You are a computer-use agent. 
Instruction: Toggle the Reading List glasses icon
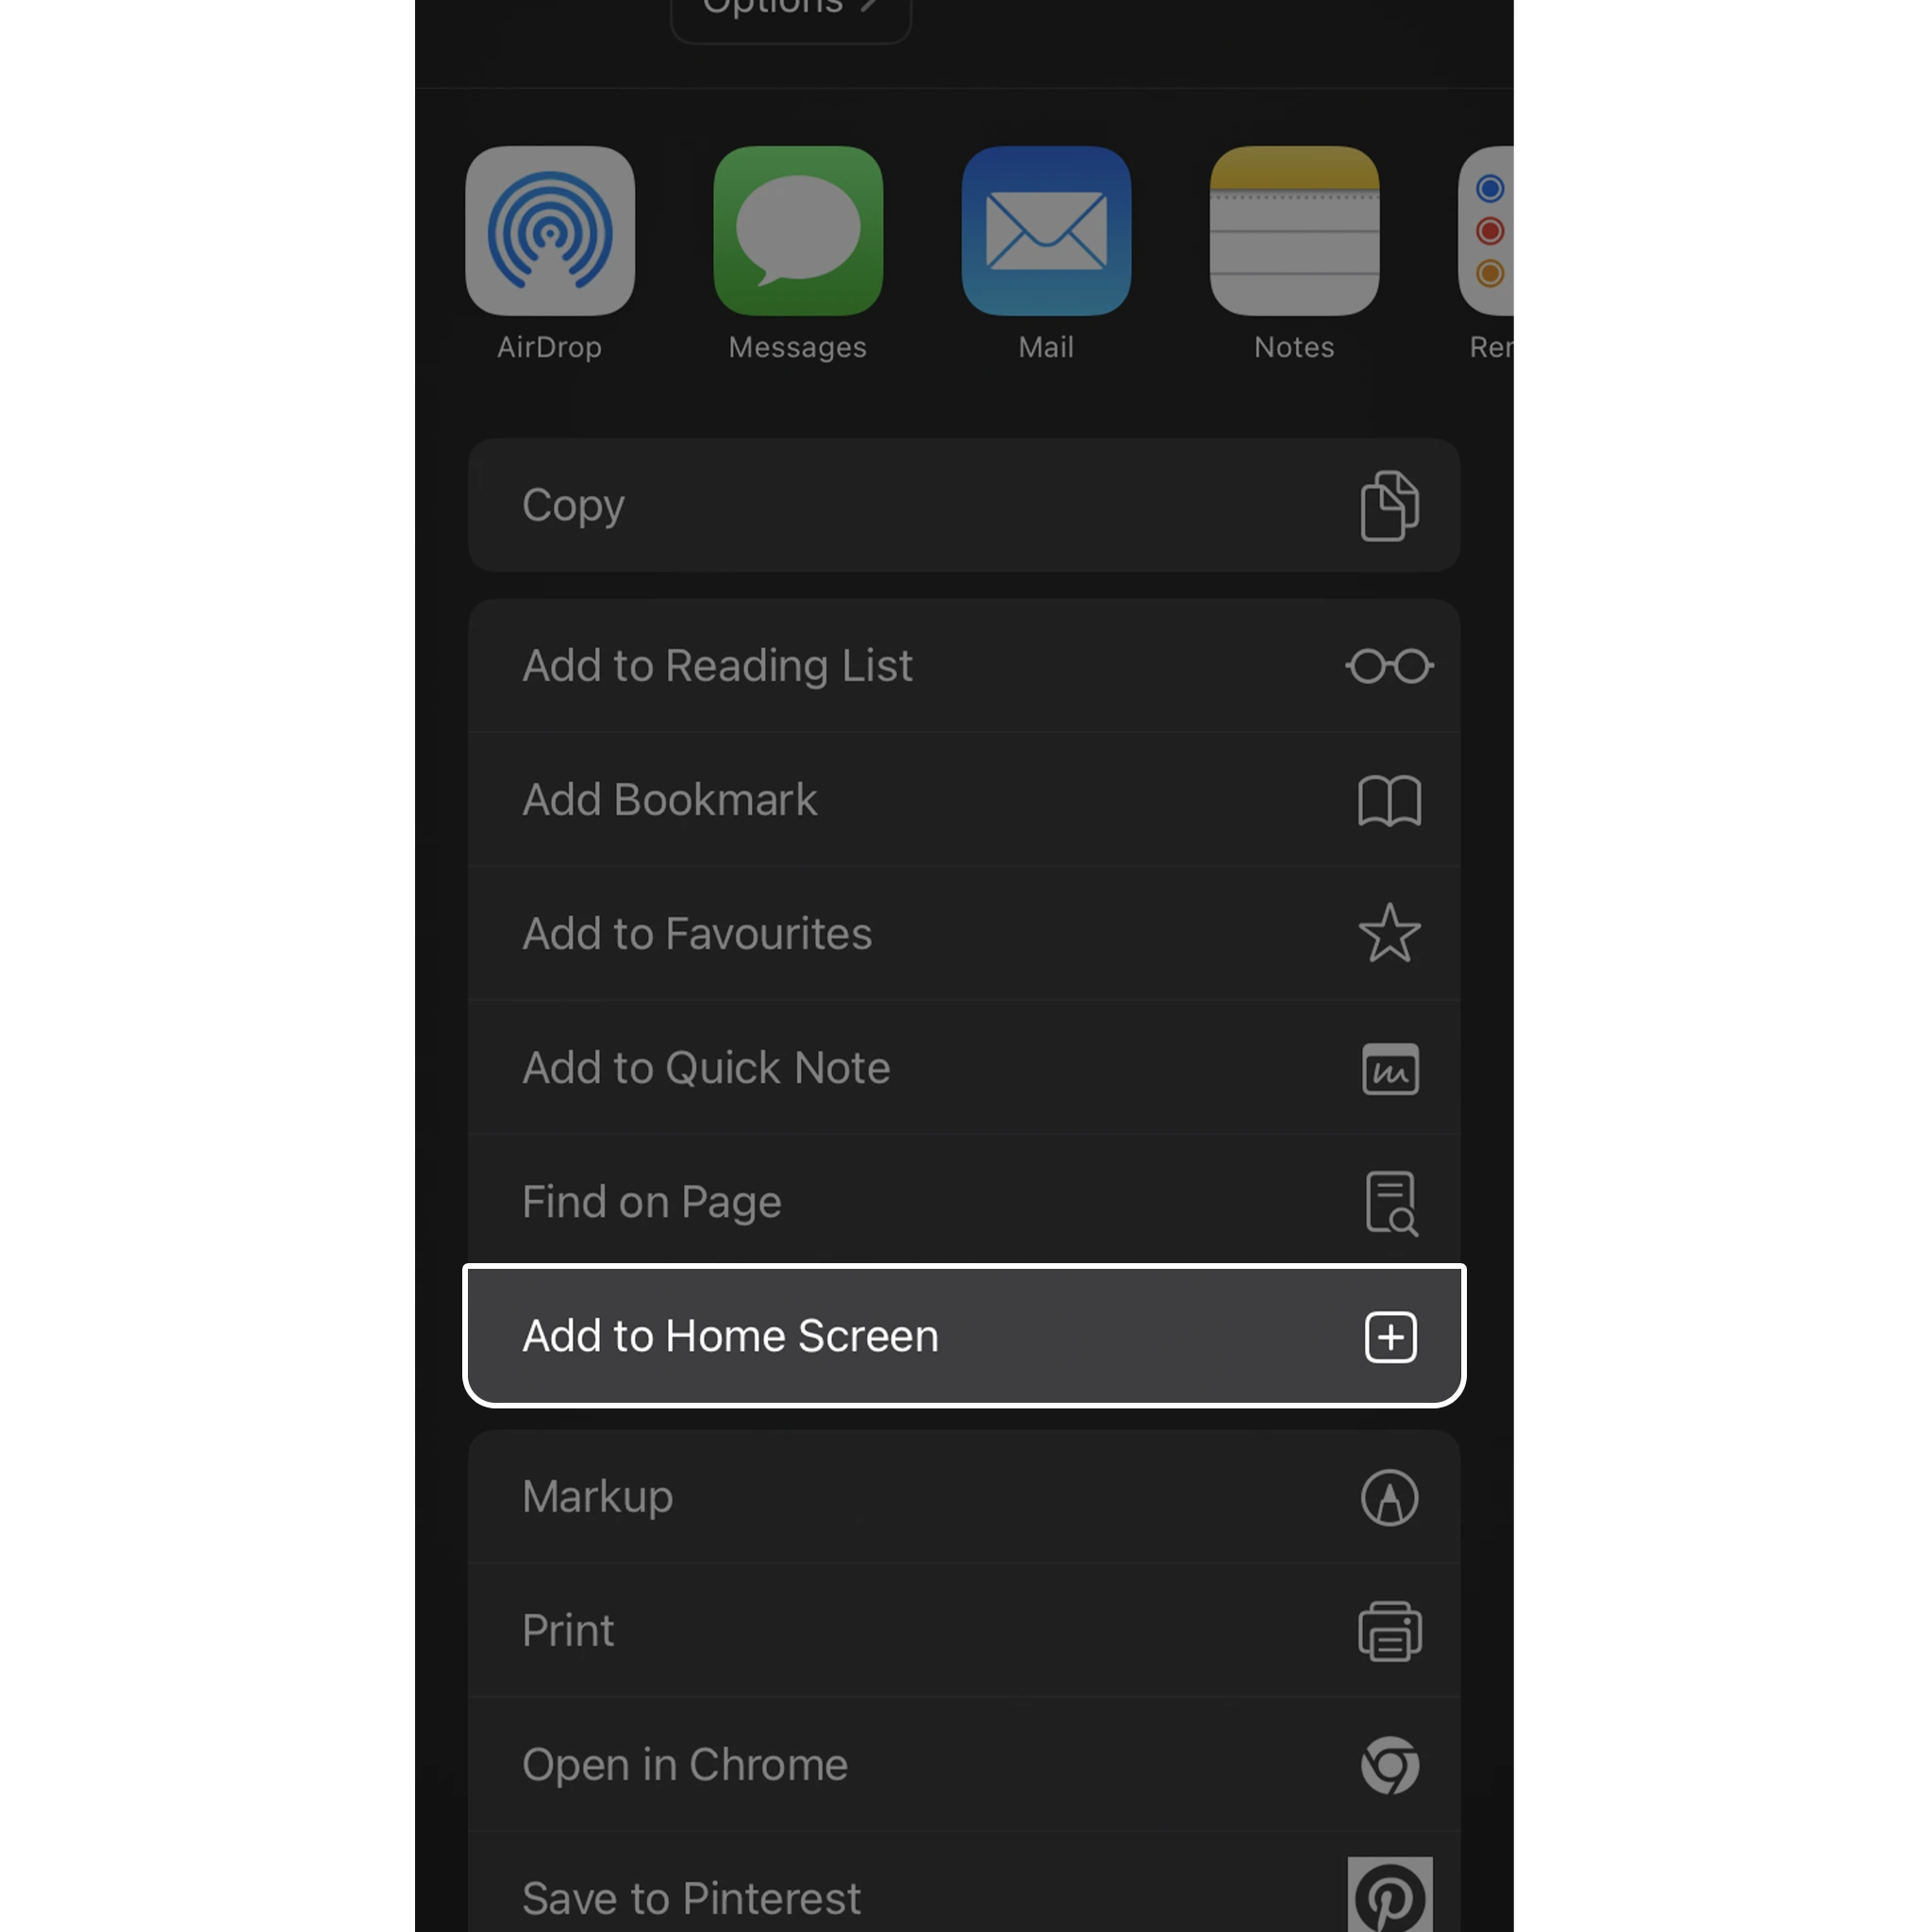pos(1389,667)
